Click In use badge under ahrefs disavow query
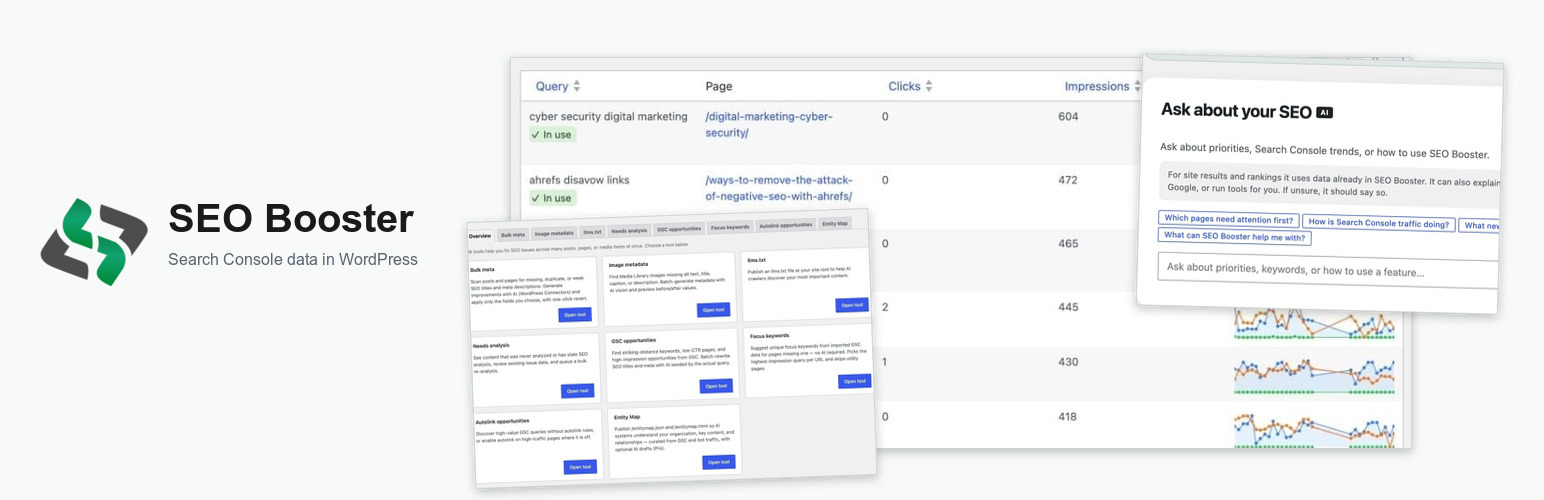 pos(553,198)
